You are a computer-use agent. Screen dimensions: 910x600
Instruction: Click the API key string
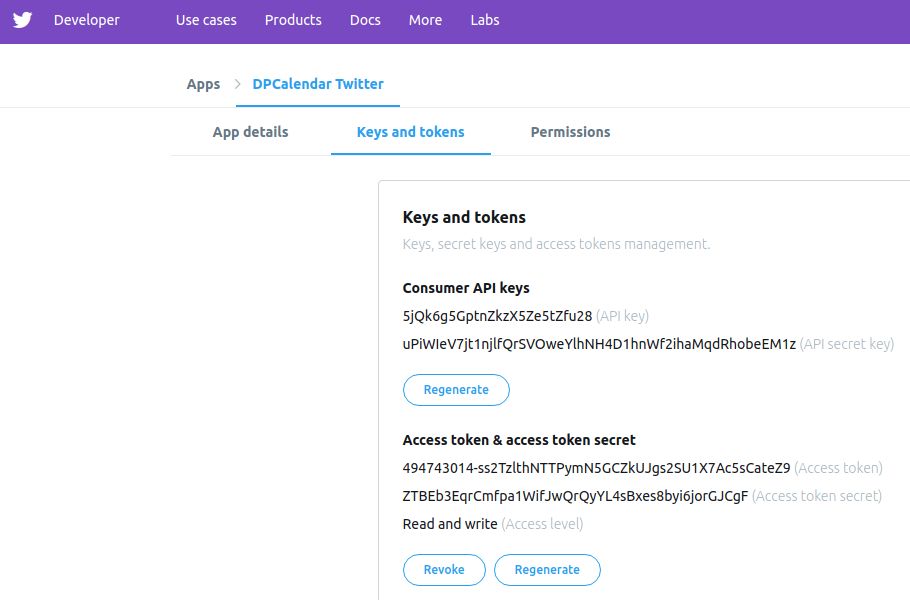point(497,316)
